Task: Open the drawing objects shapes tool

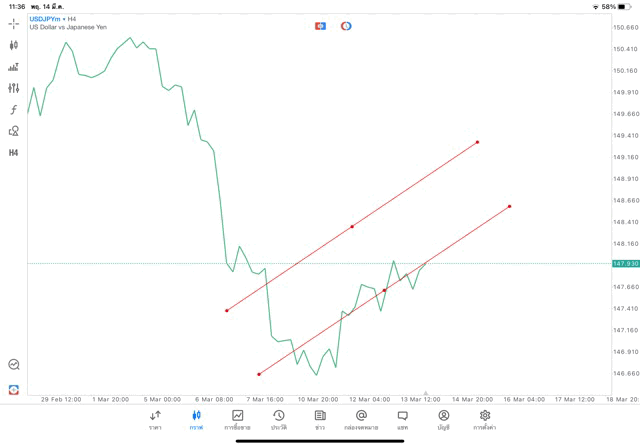Action: tap(14, 131)
